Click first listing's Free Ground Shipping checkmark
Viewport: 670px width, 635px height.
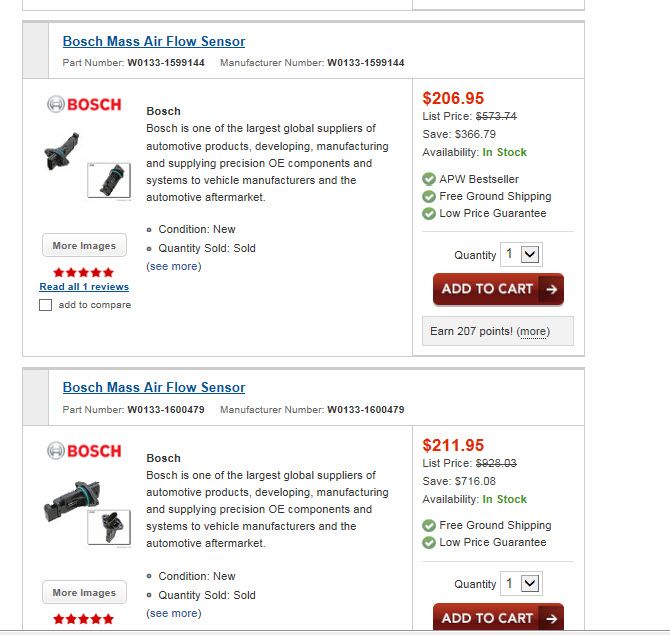coord(429,197)
